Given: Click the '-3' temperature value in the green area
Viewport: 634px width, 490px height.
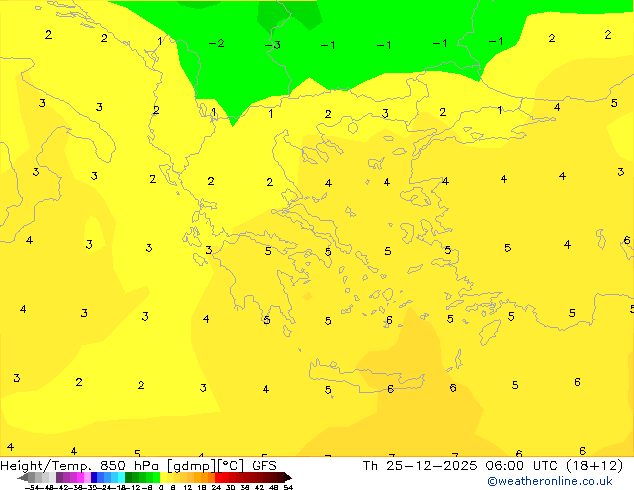Looking at the screenshot, I should (273, 45).
